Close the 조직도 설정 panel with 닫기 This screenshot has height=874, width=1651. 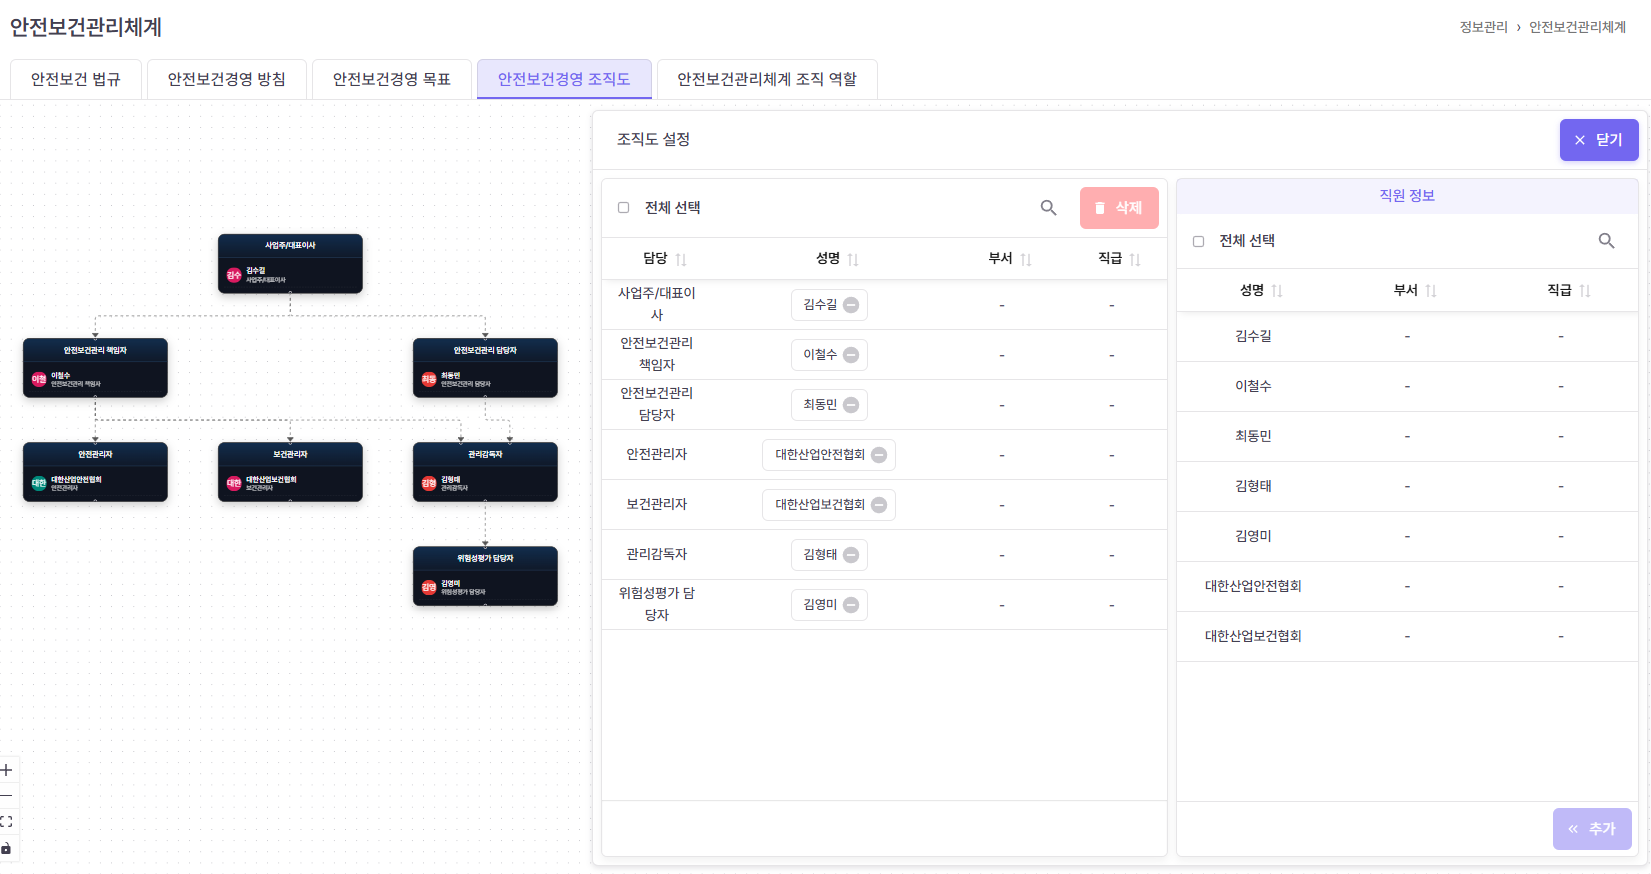point(1598,140)
